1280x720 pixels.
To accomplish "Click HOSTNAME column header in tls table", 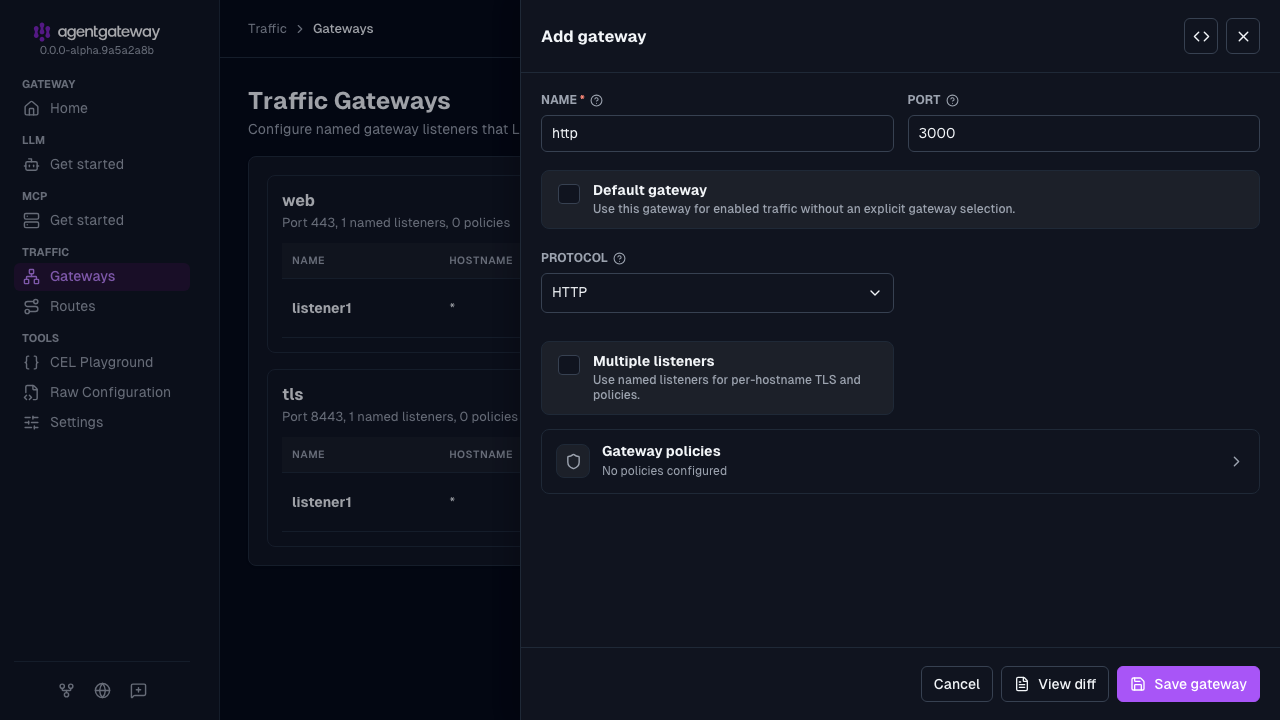I will point(481,454).
